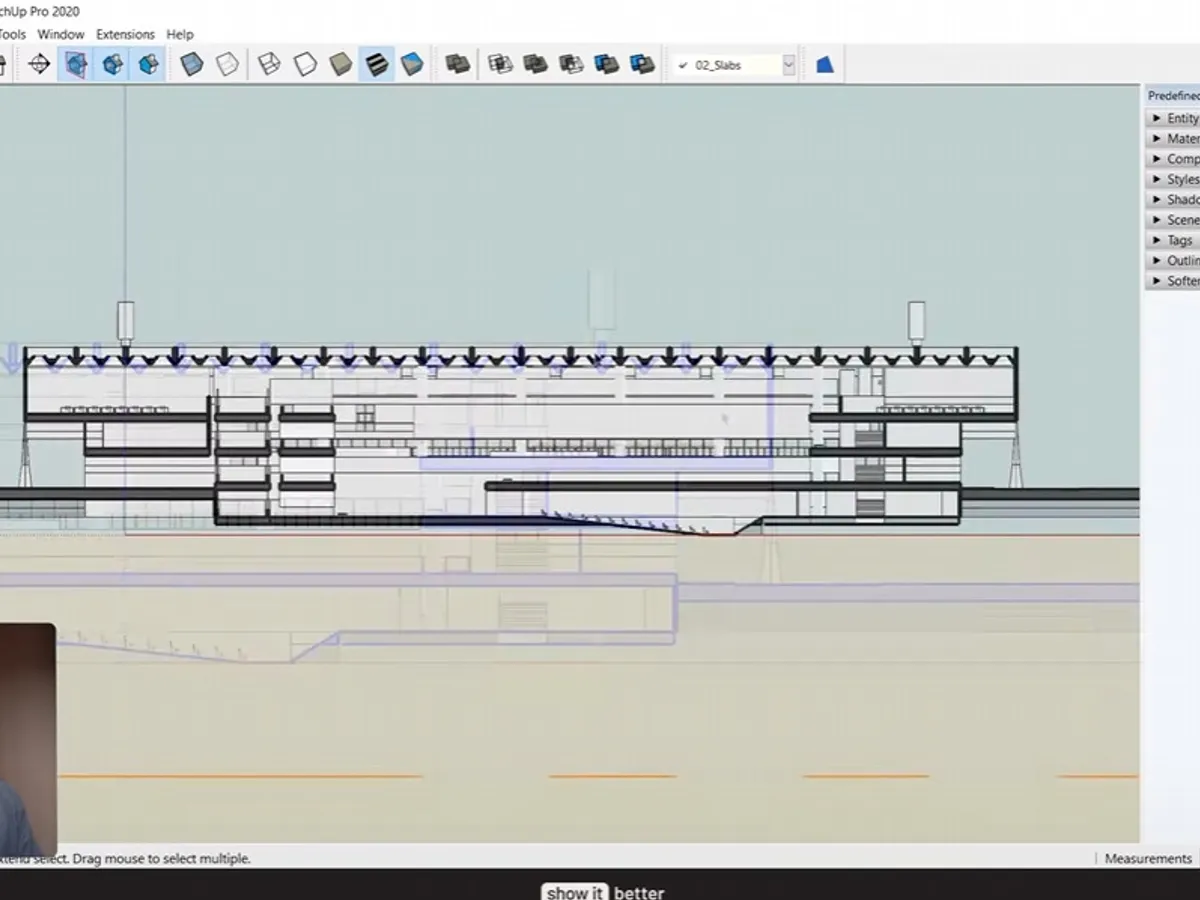Activate X-ray mode
This screenshot has width=1200, height=900.
[x=190, y=63]
